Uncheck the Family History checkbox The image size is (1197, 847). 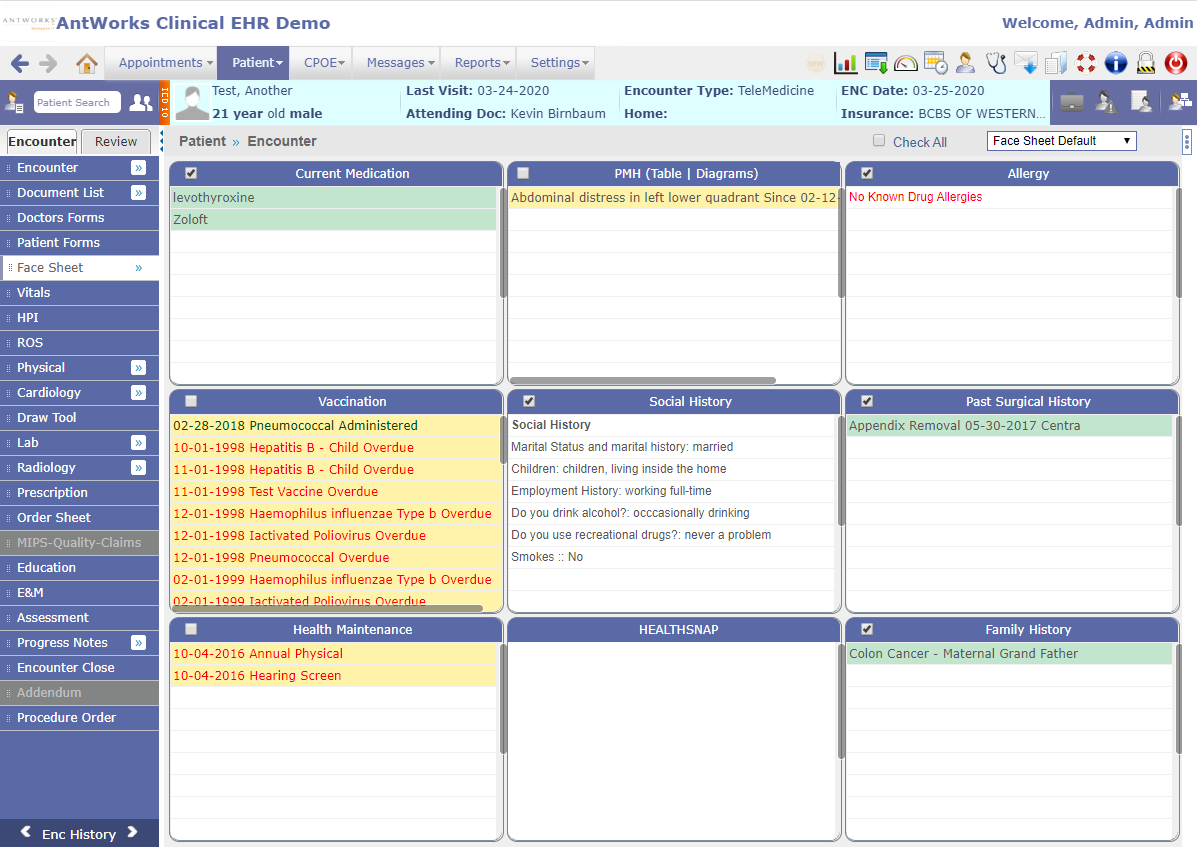click(x=866, y=630)
